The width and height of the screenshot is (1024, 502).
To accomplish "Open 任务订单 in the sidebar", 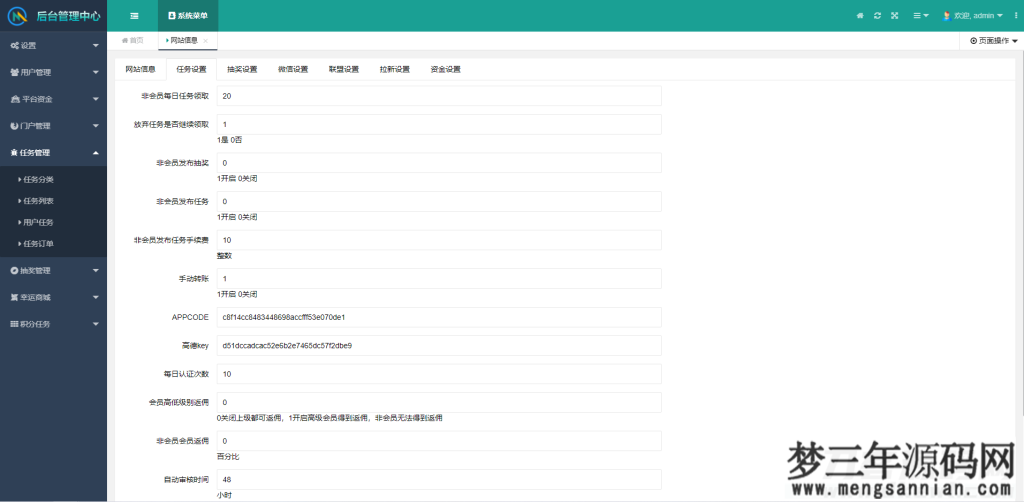I will tap(38, 244).
